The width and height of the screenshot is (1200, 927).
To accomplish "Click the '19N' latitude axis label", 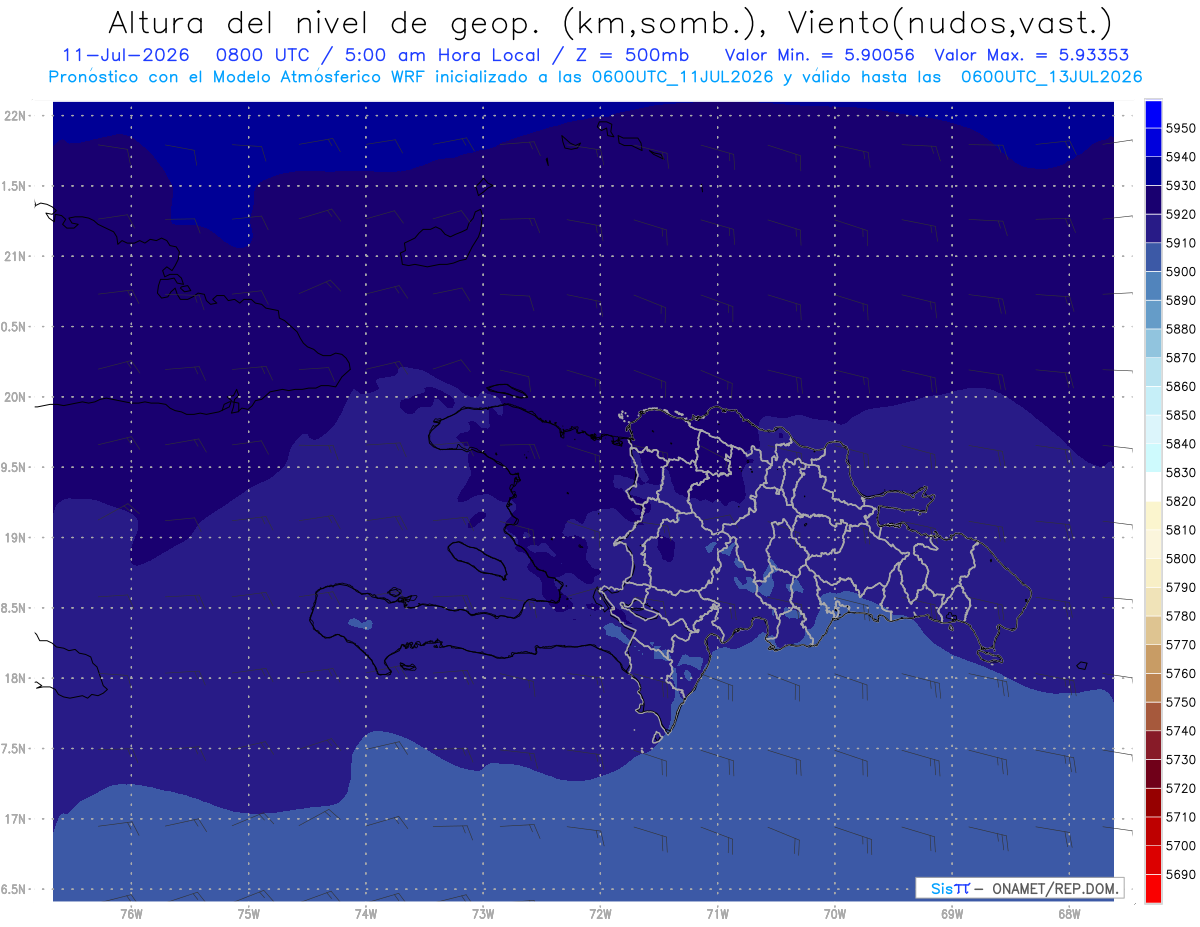I will point(16,538).
